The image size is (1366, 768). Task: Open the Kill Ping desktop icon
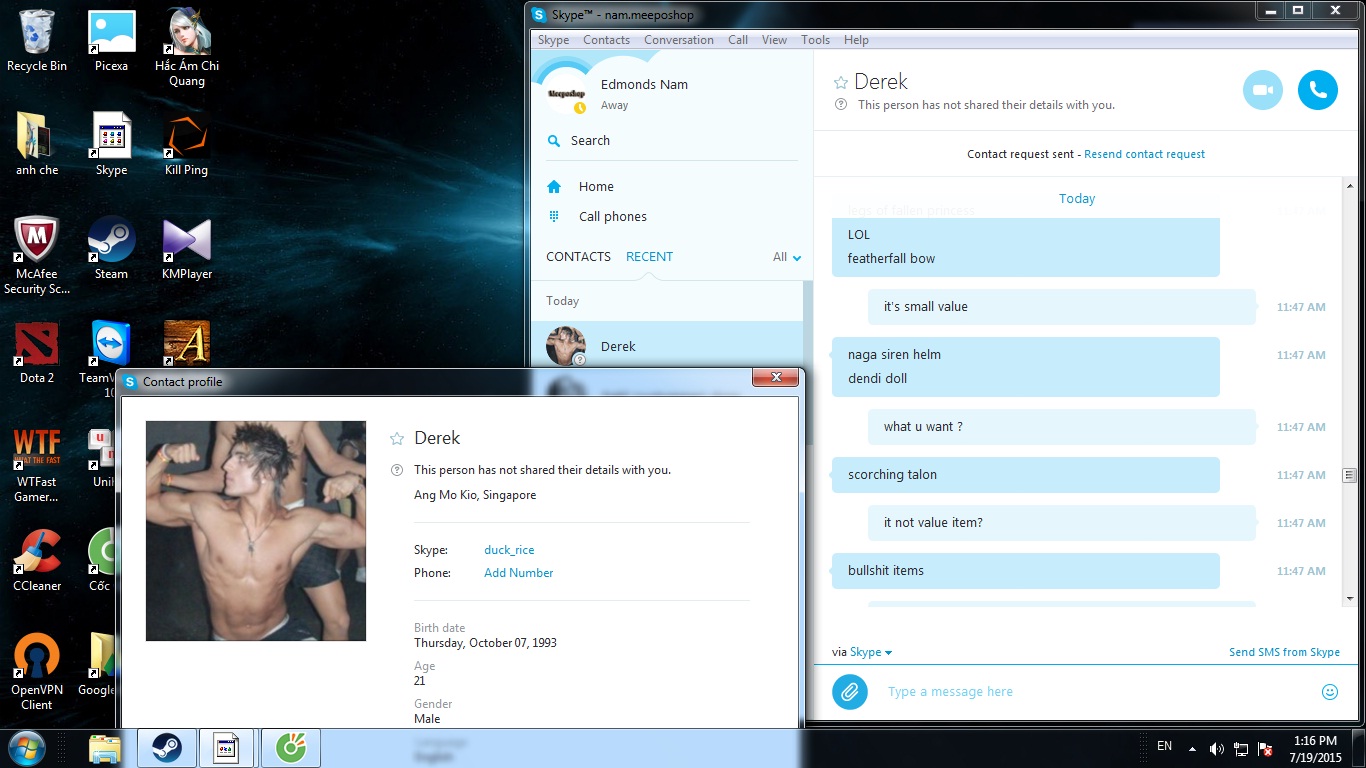pos(187,144)
